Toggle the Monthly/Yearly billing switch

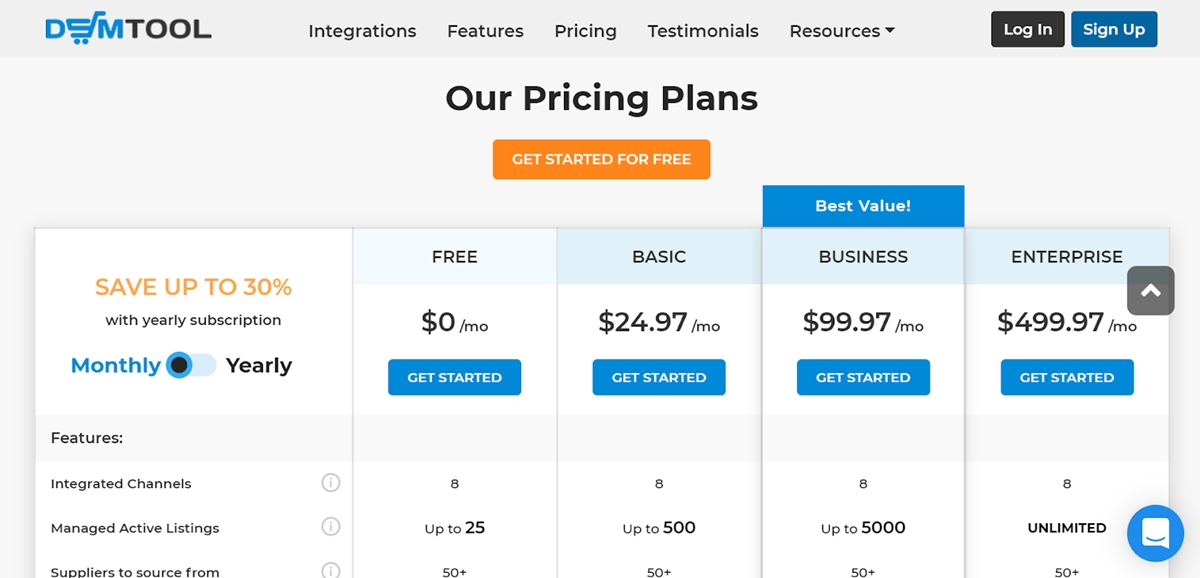pos(191,365)
